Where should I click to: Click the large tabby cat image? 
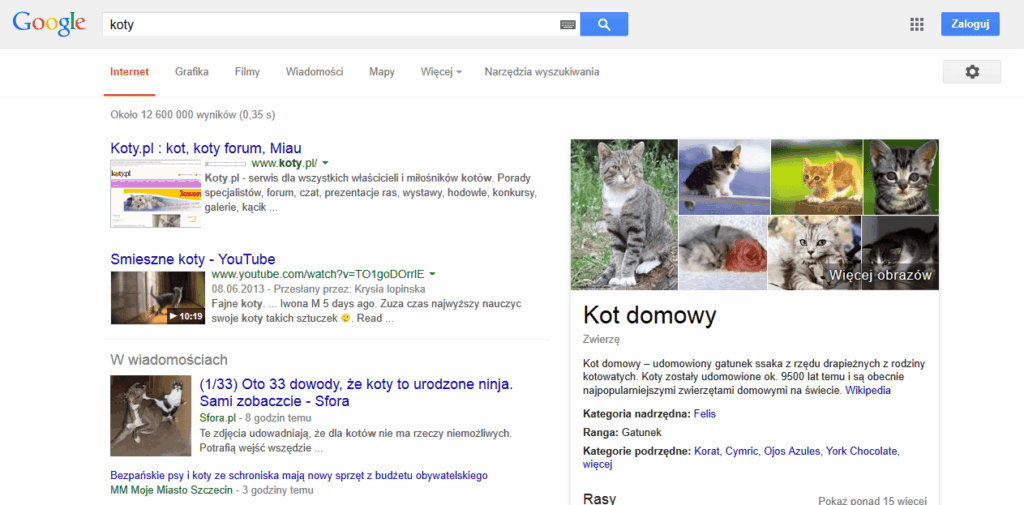click(x=624, y=214)
